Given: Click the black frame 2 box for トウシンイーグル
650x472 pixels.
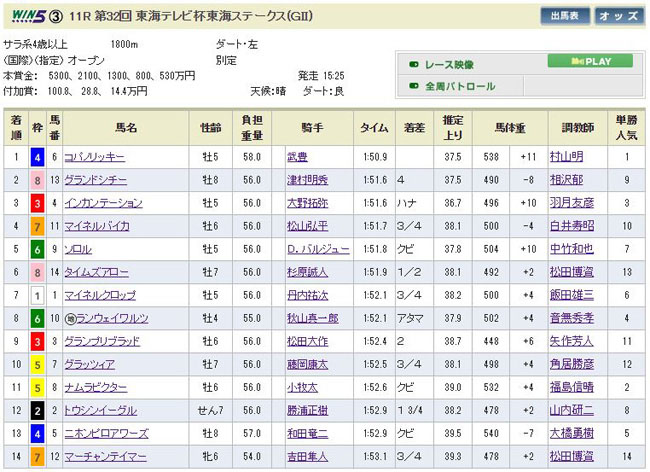Looking at the screenshot, I should [38, 410].
